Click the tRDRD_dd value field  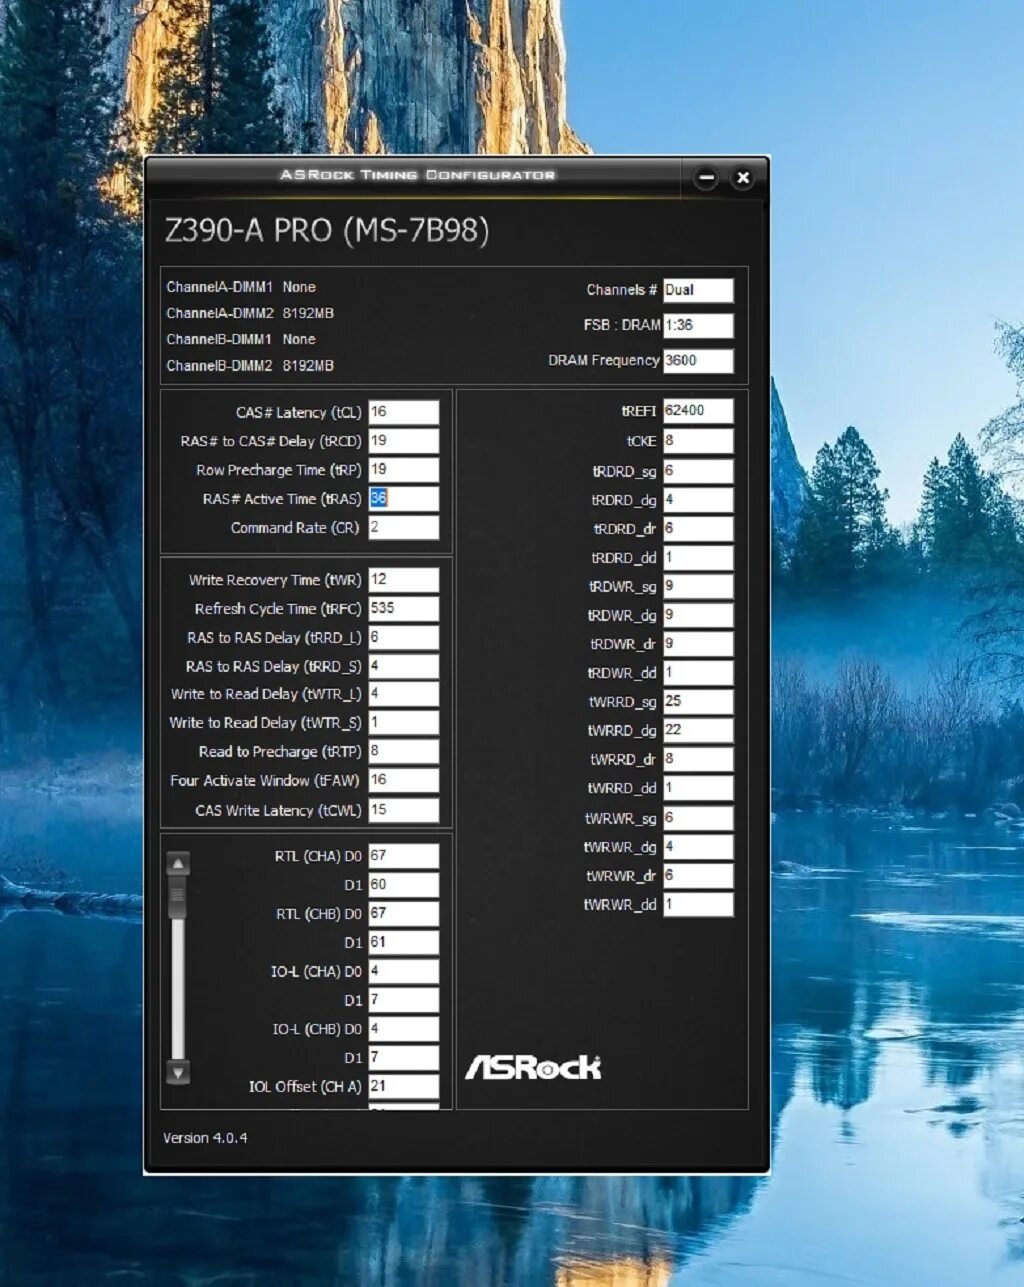pos(698,558)
